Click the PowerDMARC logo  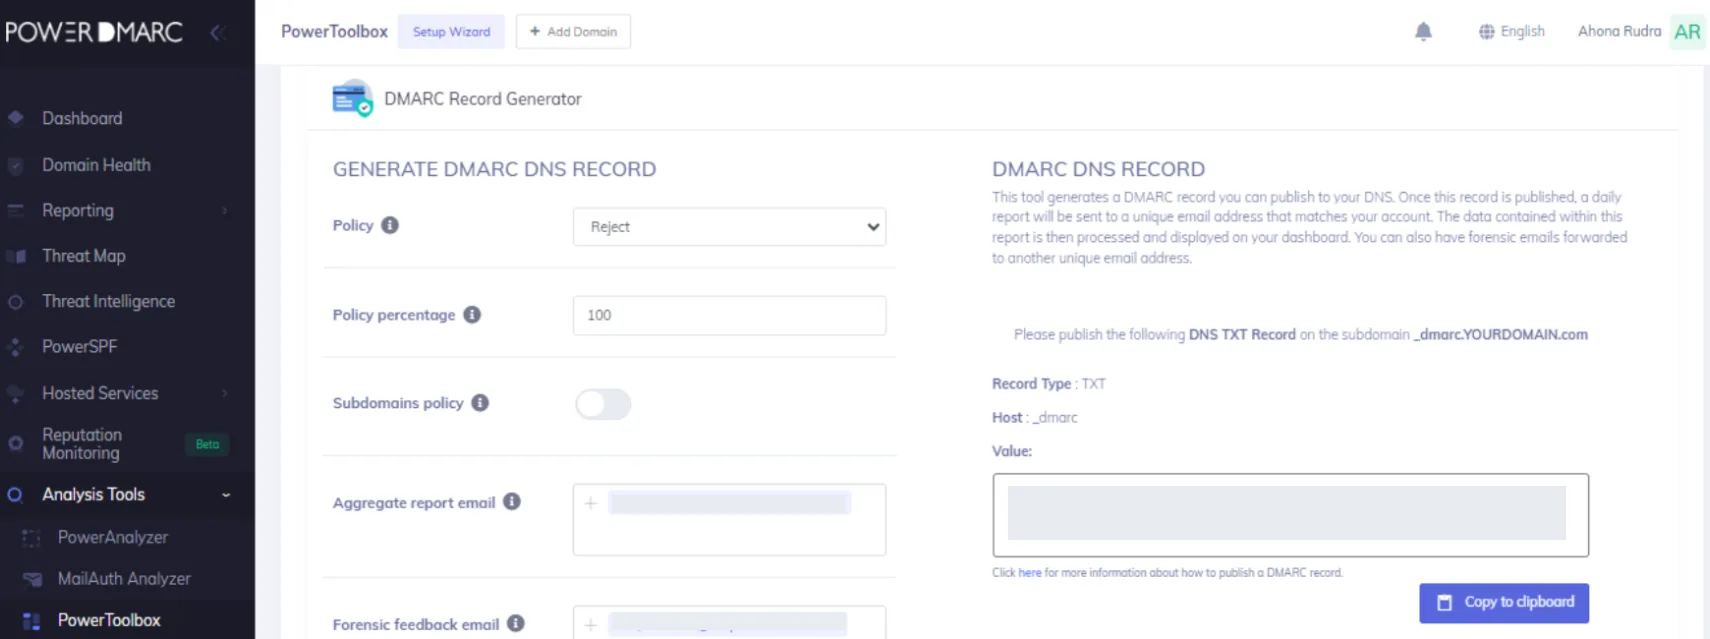point(94,32)
